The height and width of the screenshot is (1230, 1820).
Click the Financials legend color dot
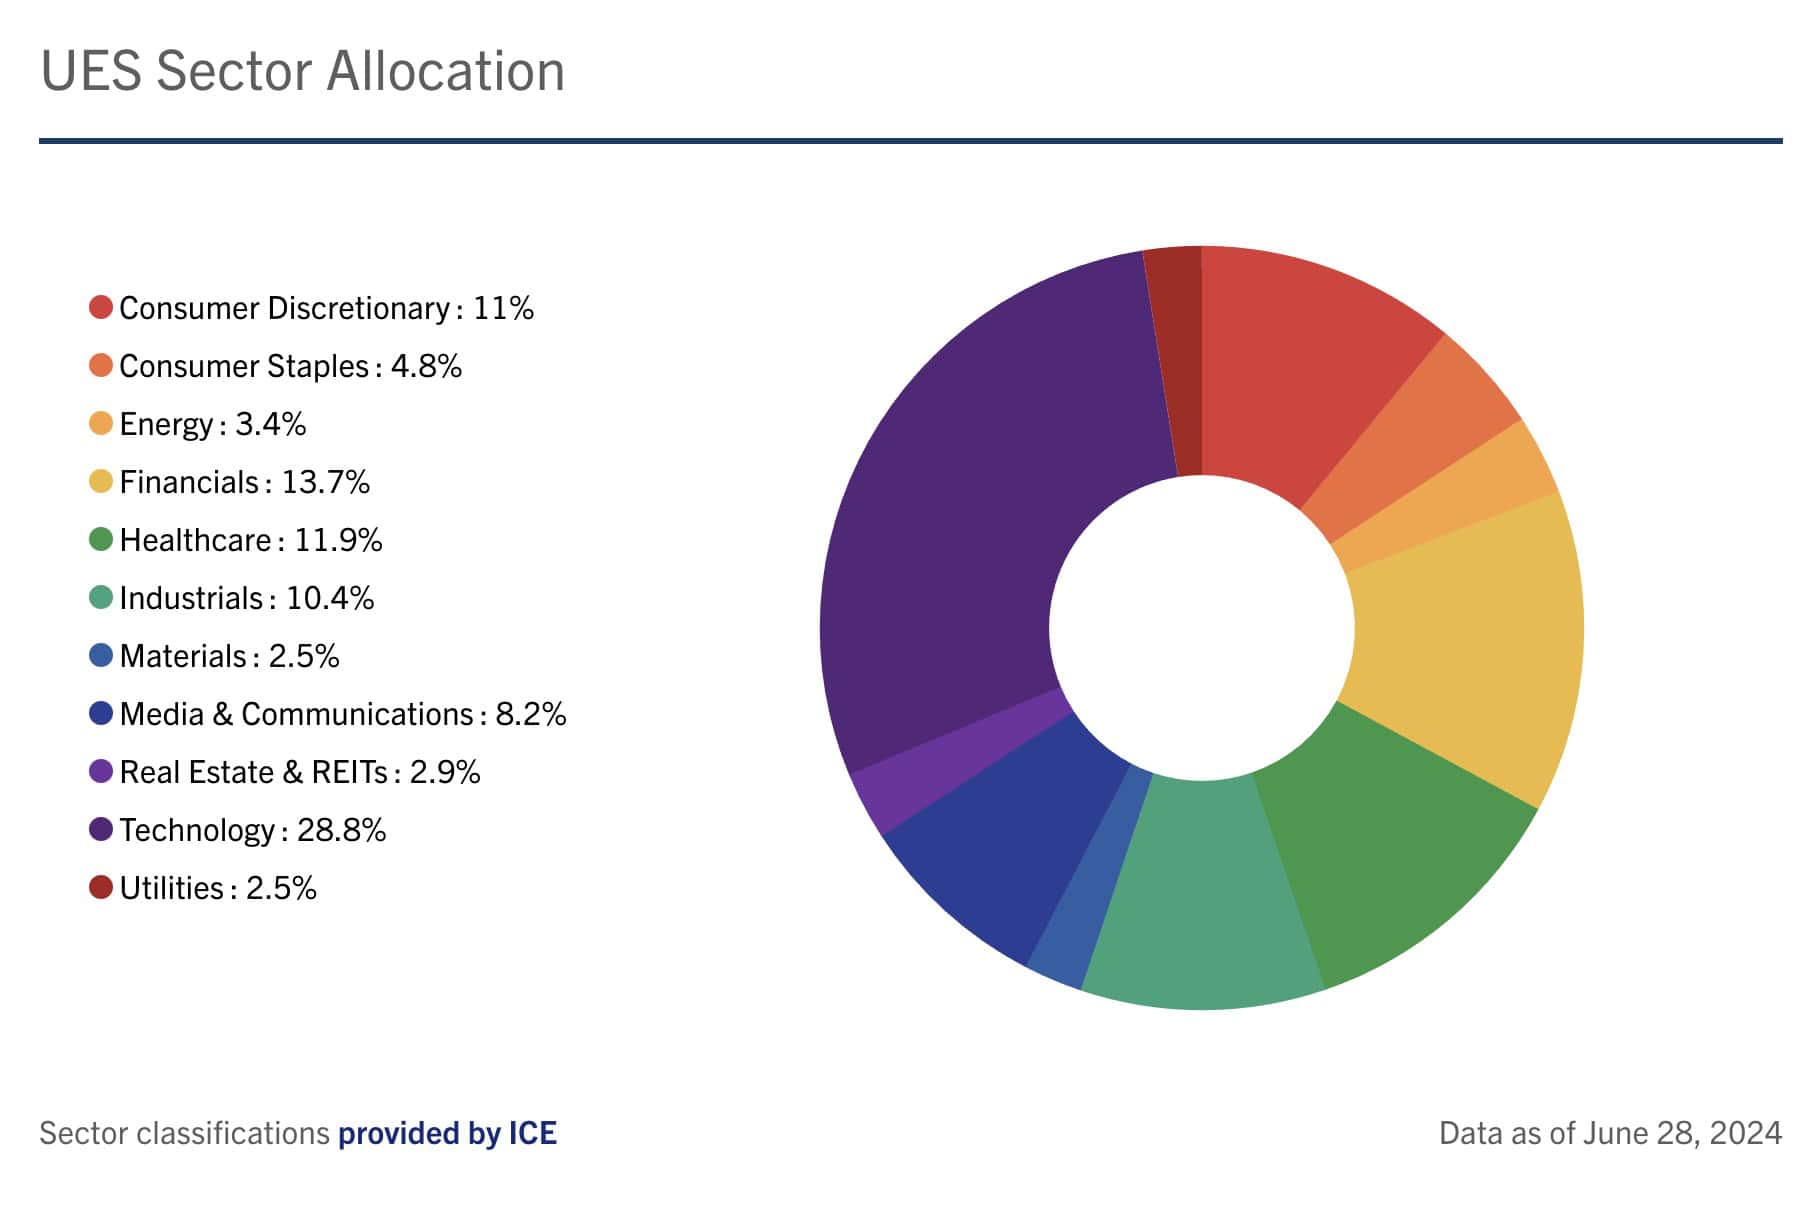100,481
